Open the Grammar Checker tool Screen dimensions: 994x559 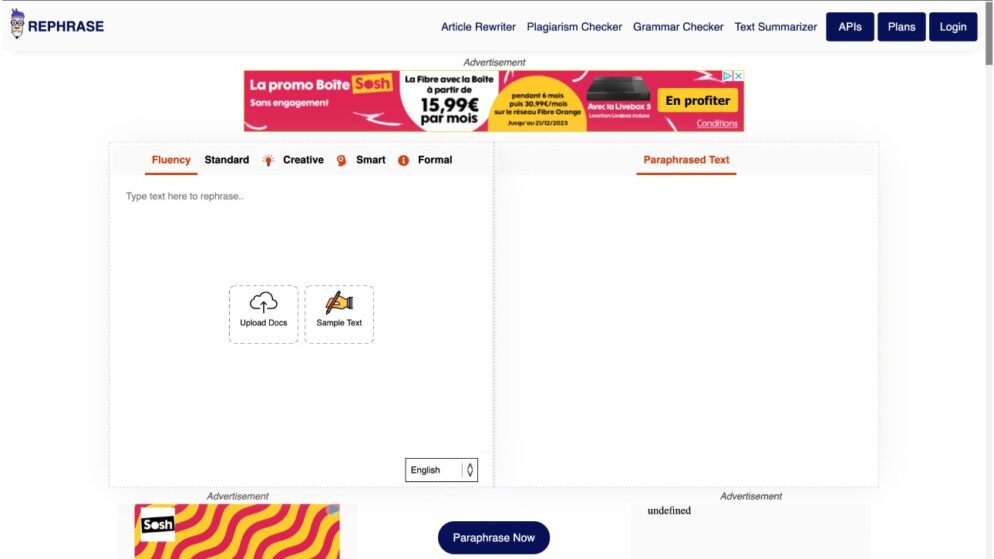(x=678, y=27)
